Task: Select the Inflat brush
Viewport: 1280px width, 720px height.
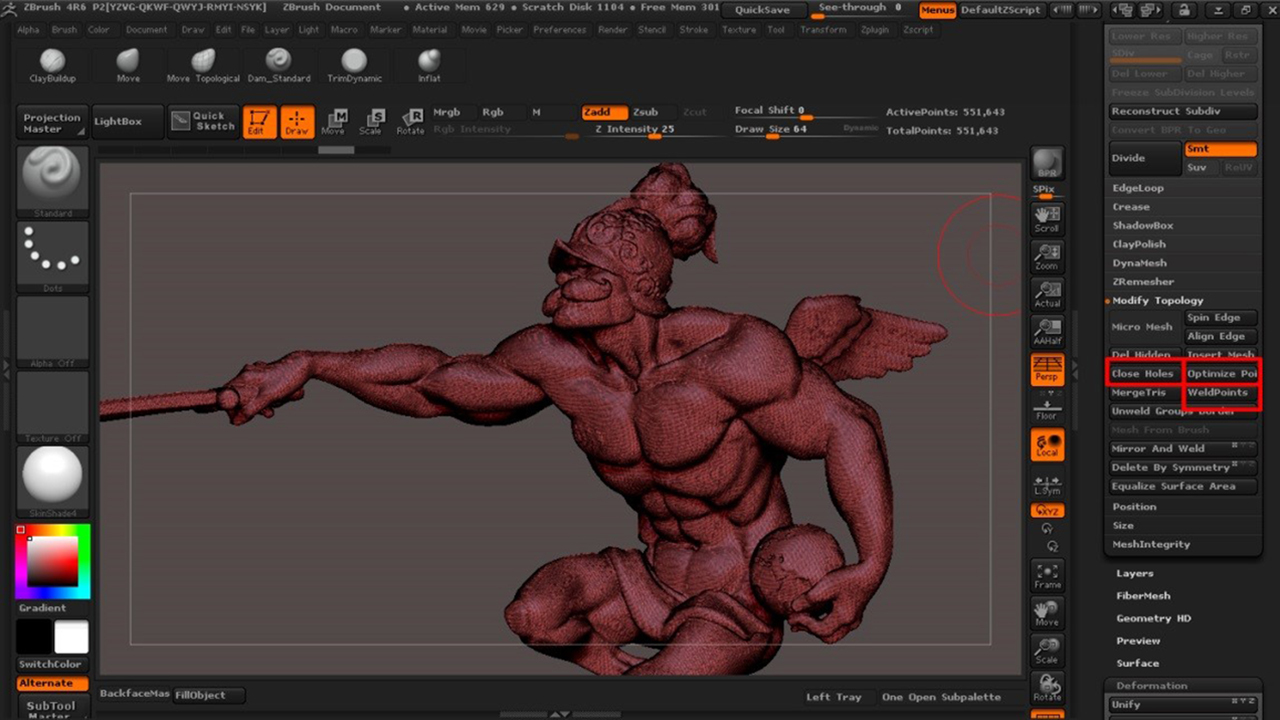Action: (429, 64)
